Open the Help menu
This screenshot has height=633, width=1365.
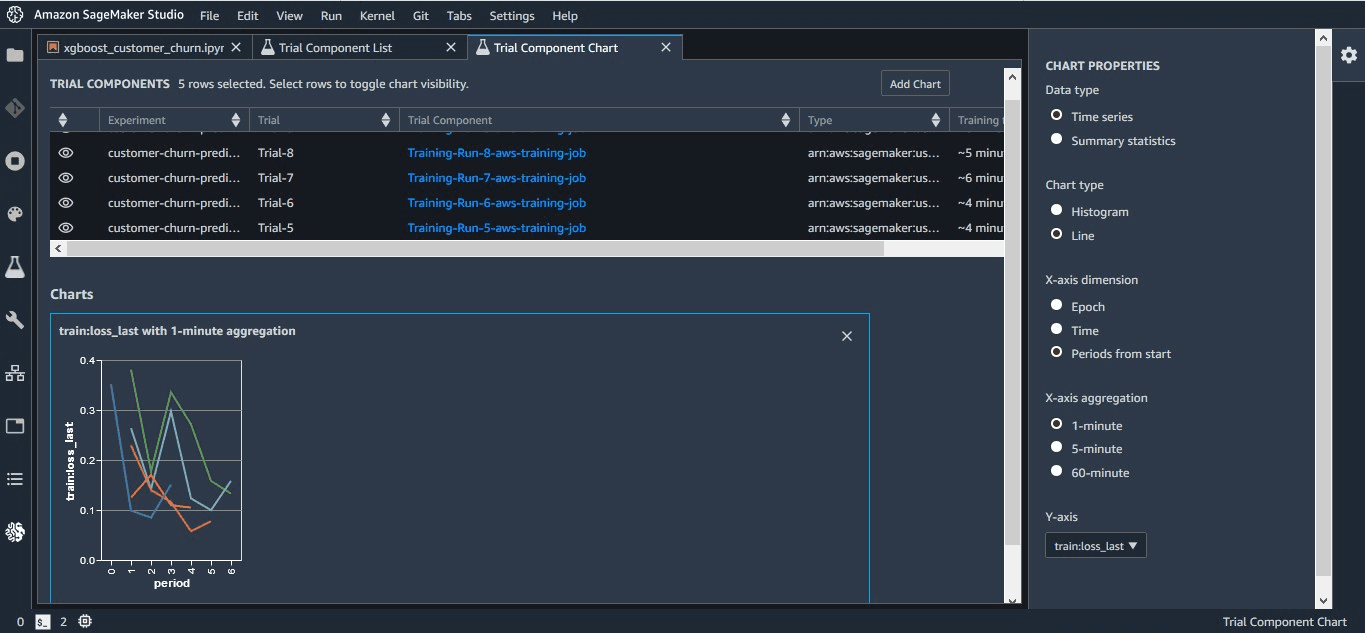565,16
